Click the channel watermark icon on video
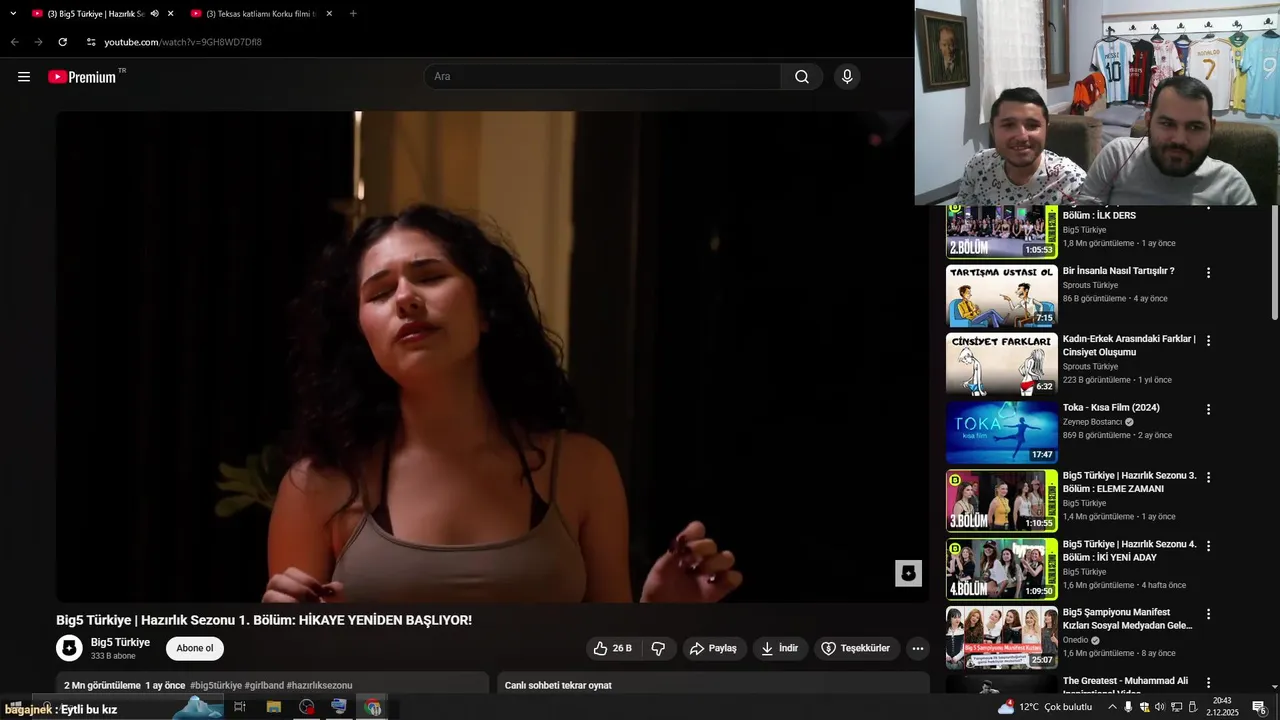The height and width of the screenshot is (720, 1280). click(908, 573)
